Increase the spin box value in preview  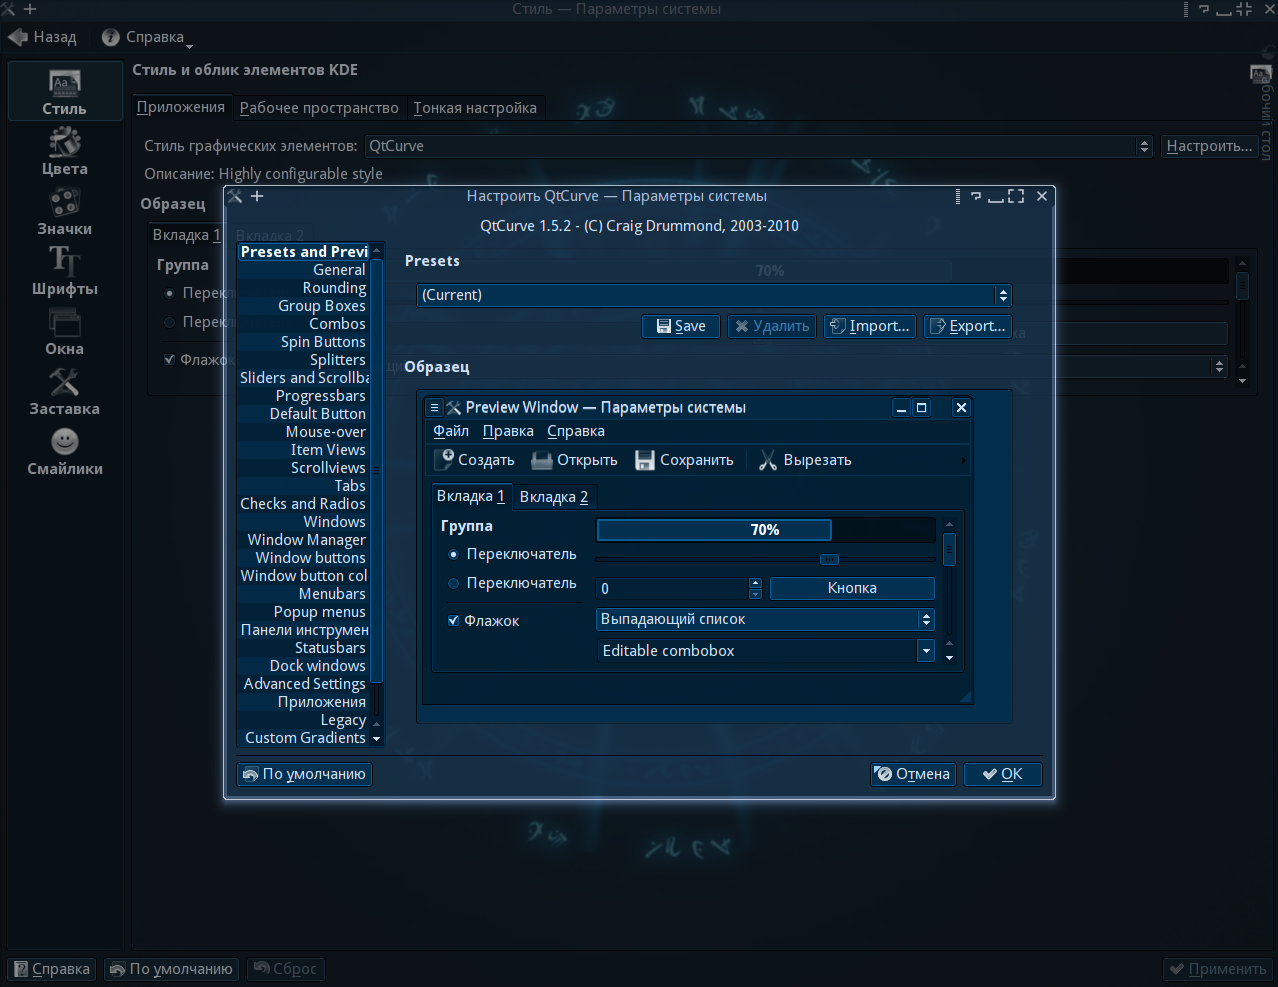tap(755, 583)
